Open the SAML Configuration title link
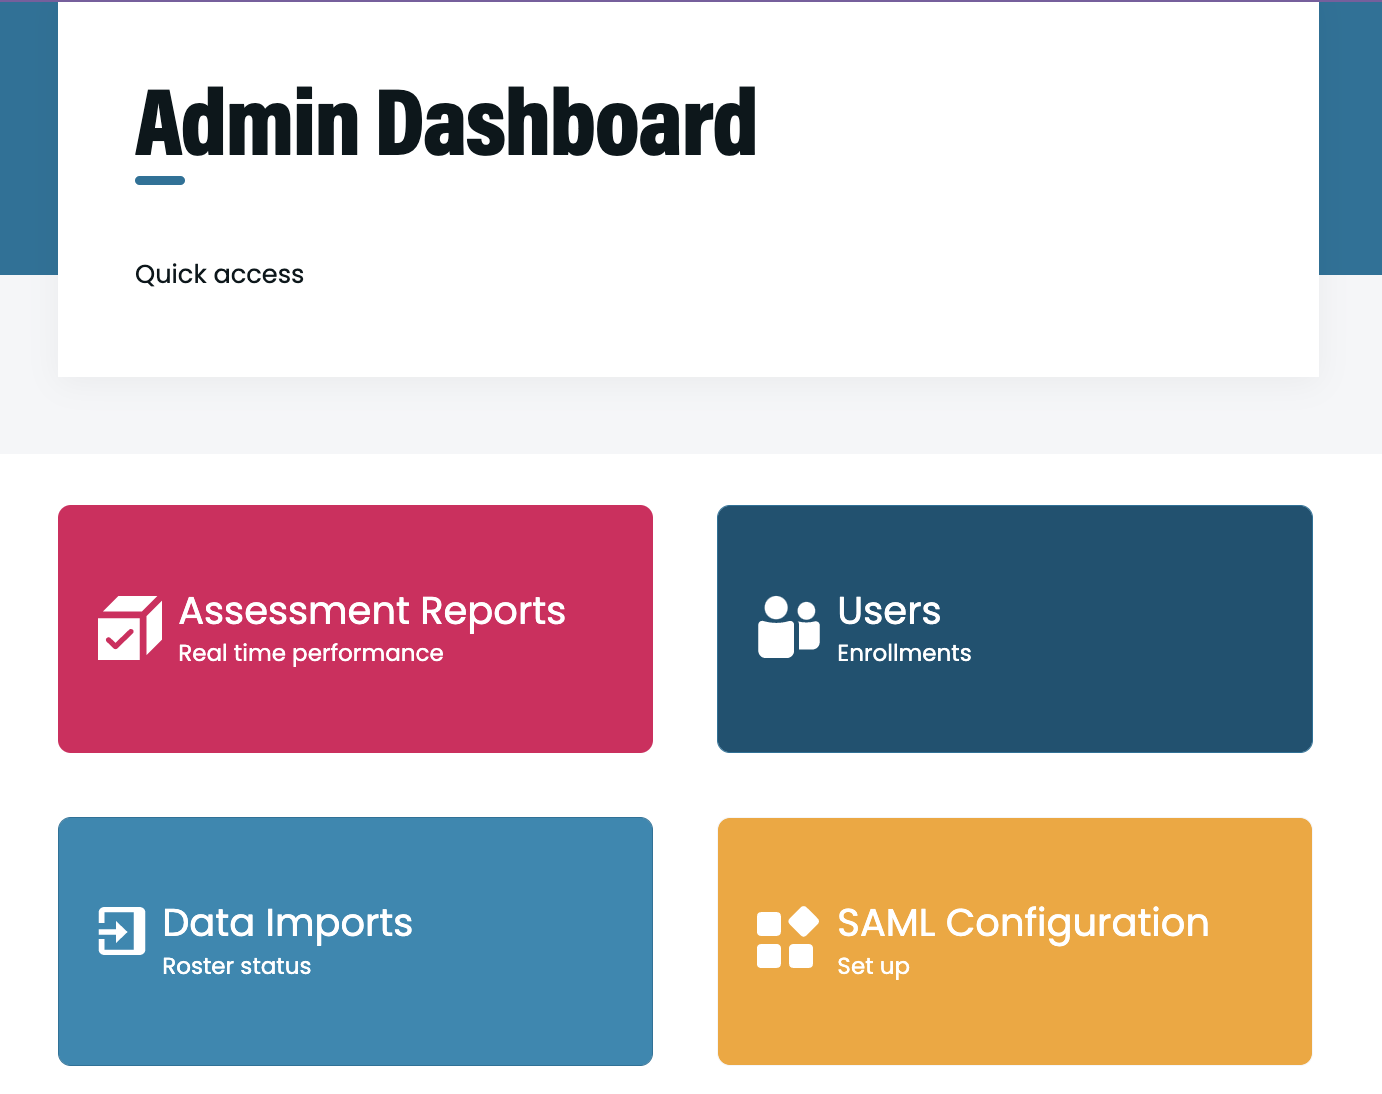Viewport: 1382px width, 1094px height. (x=1023, y=923)
